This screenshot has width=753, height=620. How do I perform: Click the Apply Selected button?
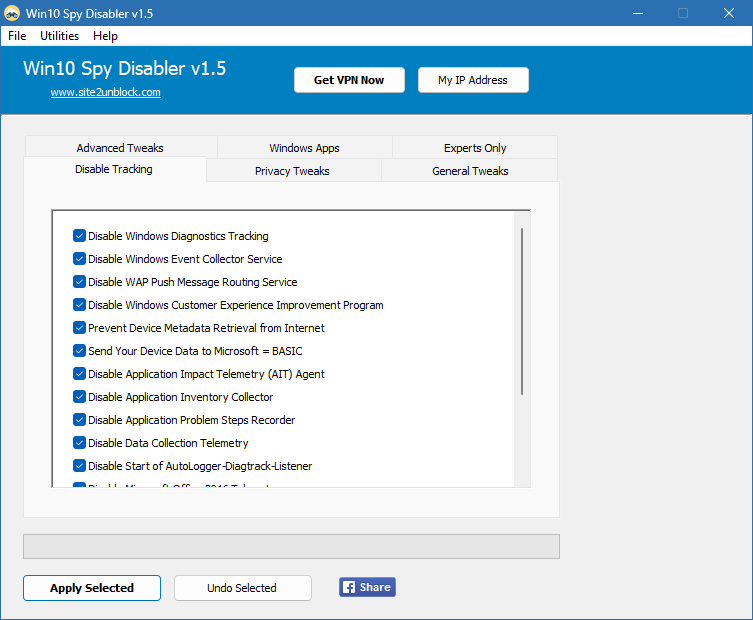(92, 588)
